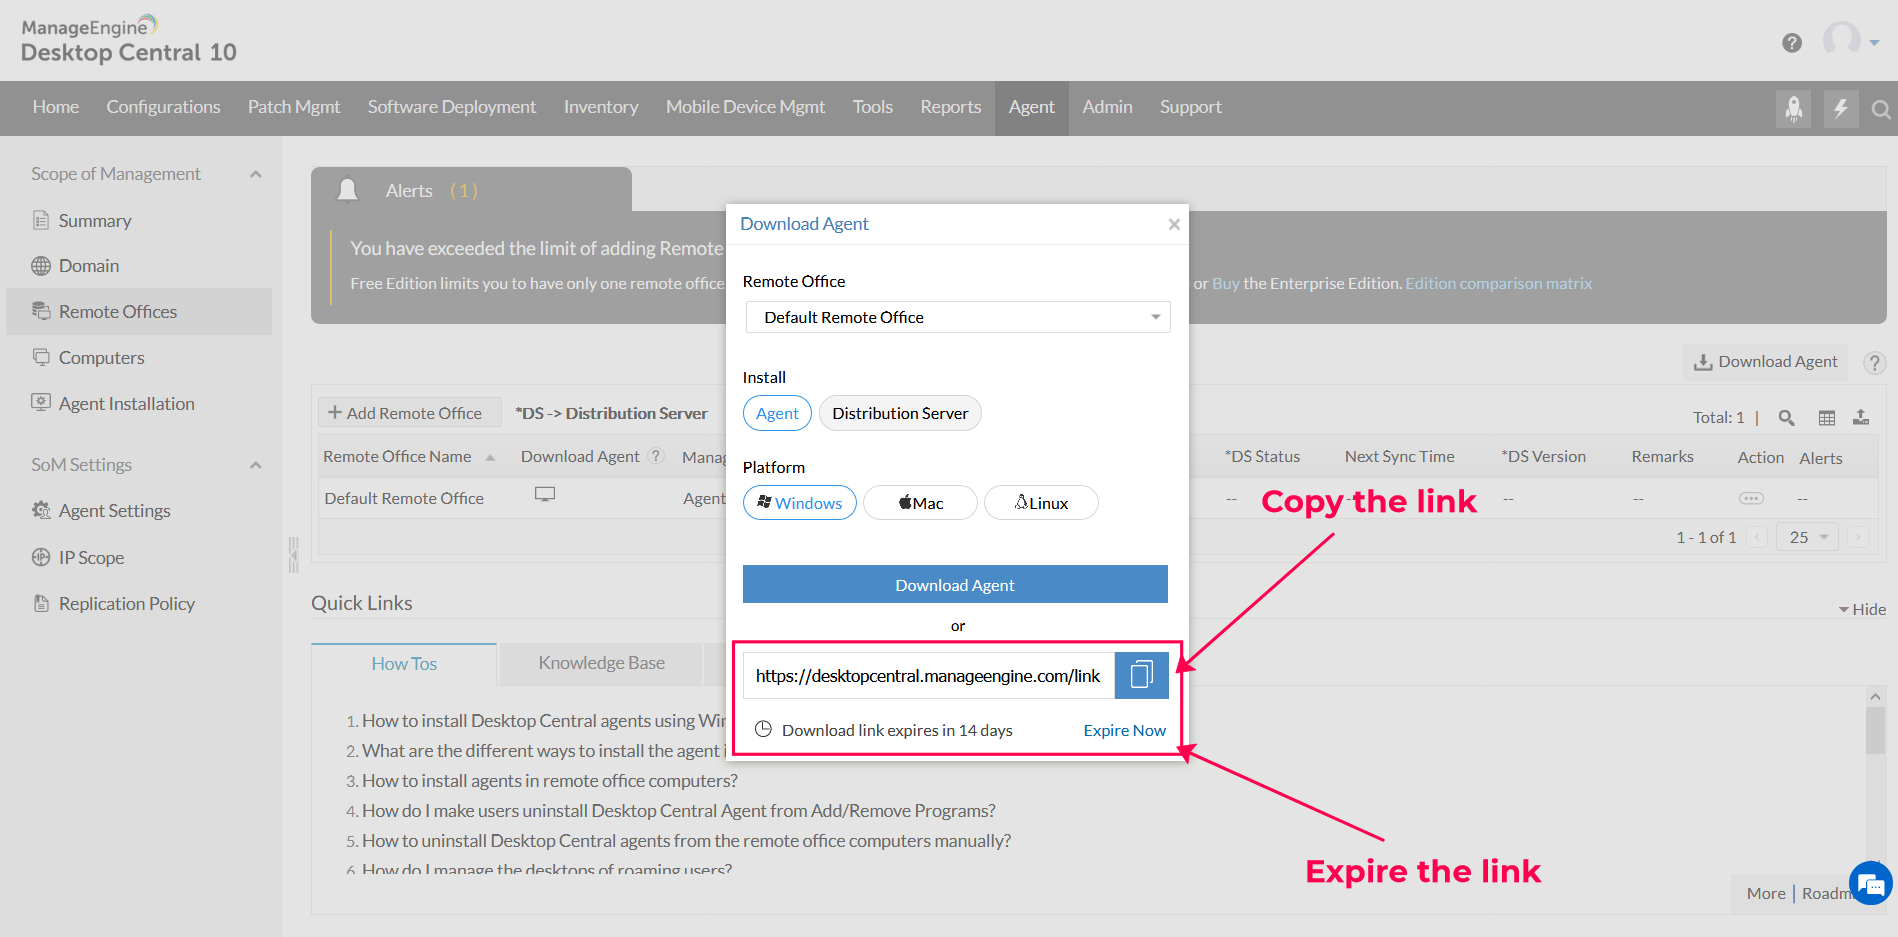The height and width of the screenshot is (937, 1898).
Task: Open the Action ellipsis for Default Remote Office
Action: 1752,498
